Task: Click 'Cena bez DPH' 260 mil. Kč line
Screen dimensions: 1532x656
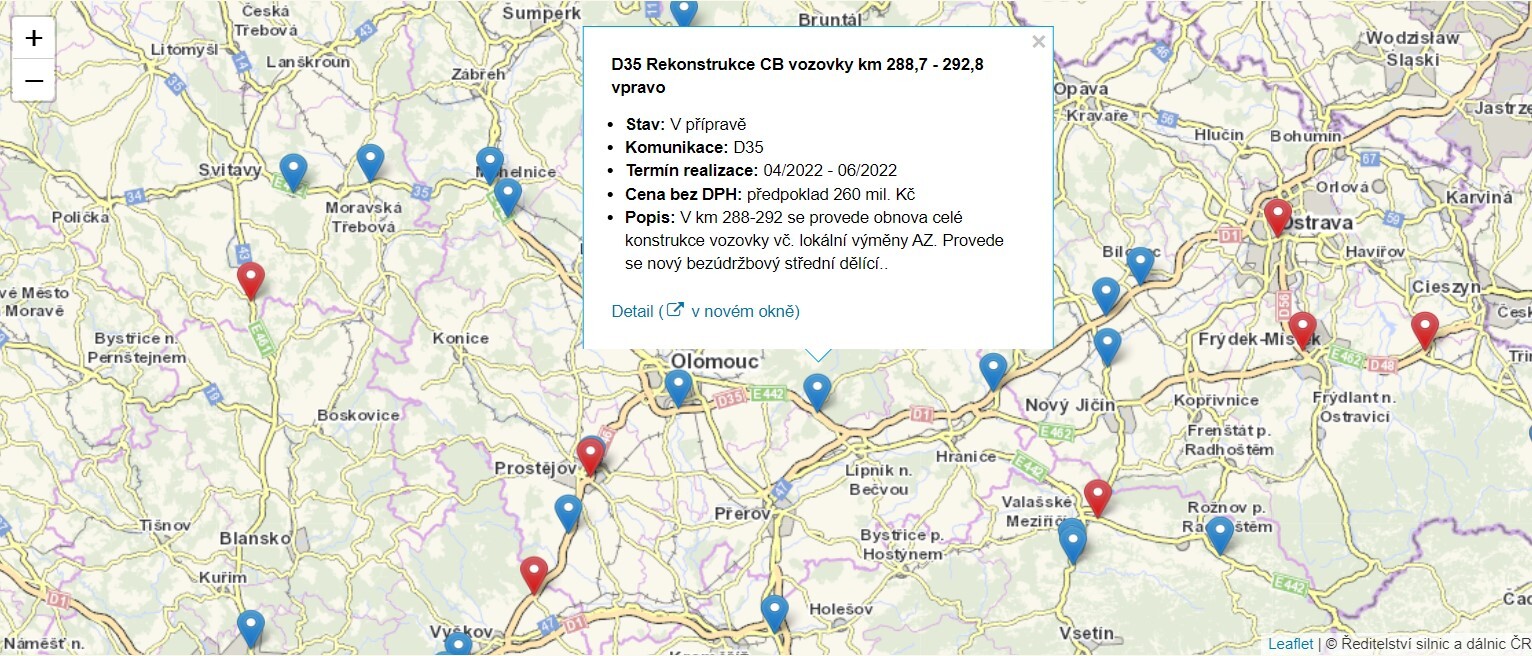Action: (x=770, y=194)
